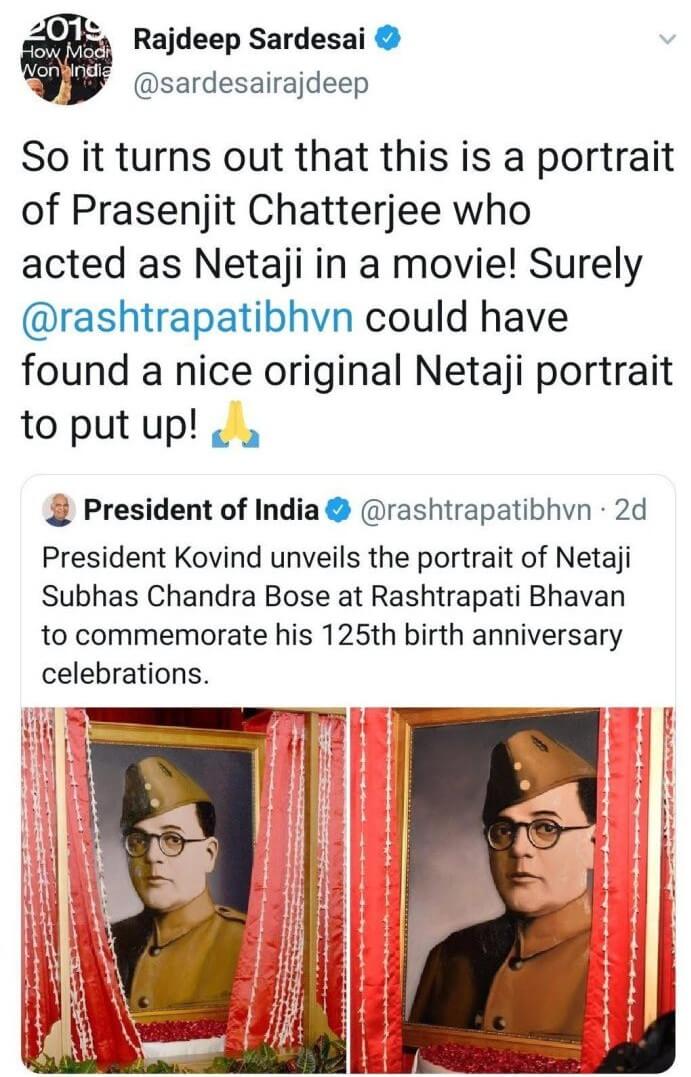Click the @sardesairajdeep handle
Image resolution: width=691 pixels, height=1077 pixels.
[251, 84]
